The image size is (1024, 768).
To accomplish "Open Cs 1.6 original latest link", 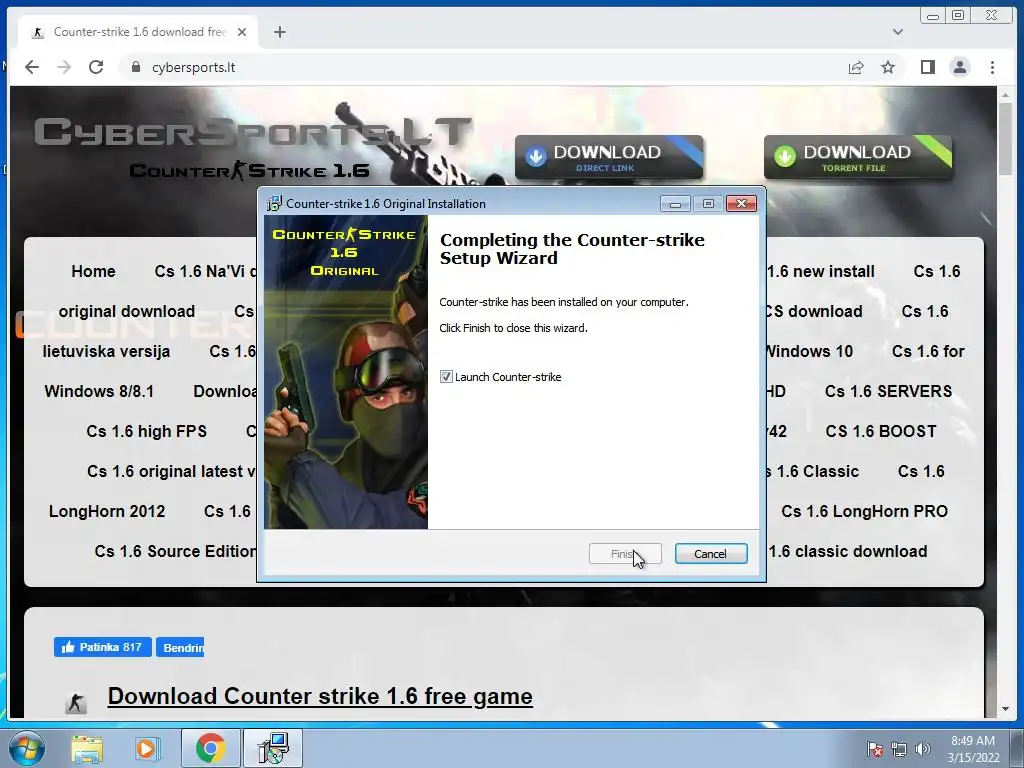I will (171, 472).
